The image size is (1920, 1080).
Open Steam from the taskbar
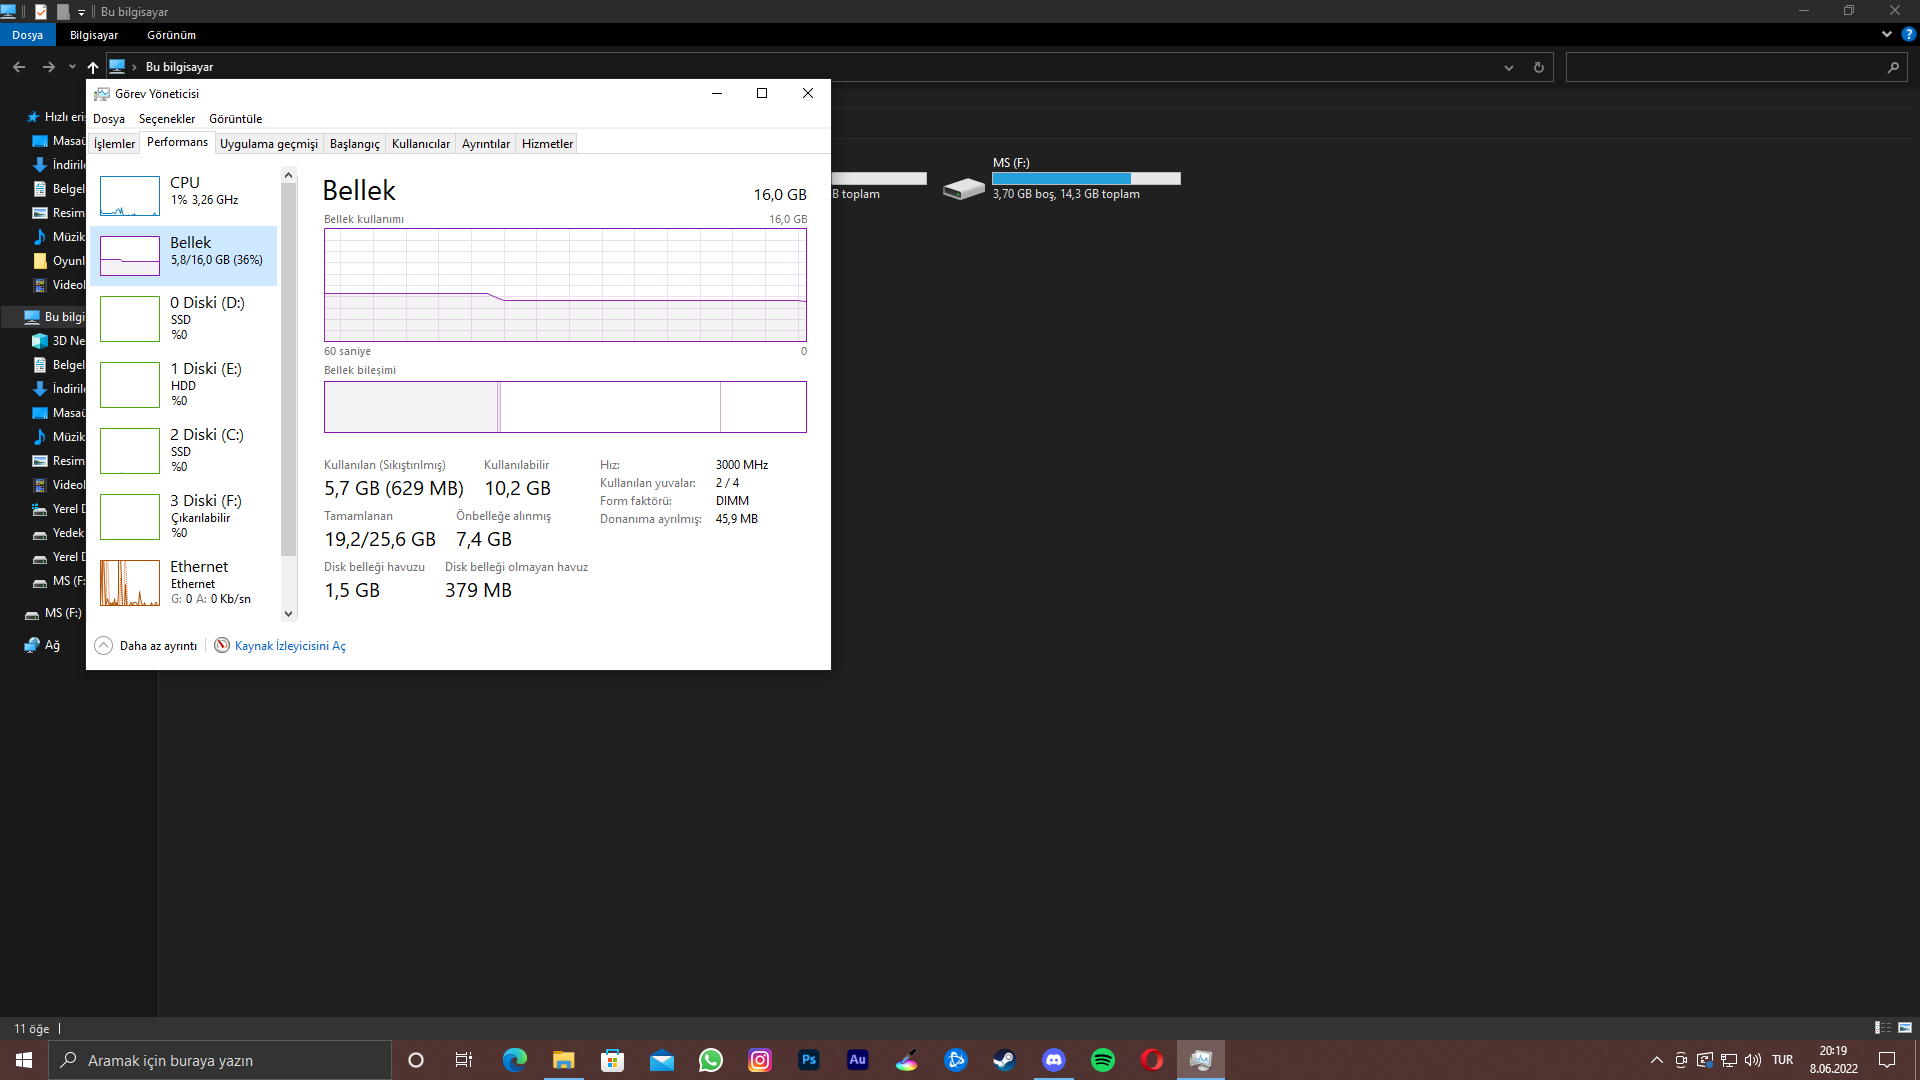tap(1004, 1060)
